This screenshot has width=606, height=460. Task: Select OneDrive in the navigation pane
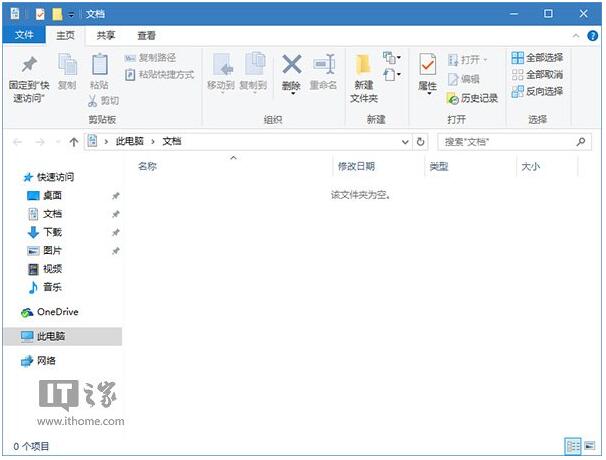pos(49,312)
